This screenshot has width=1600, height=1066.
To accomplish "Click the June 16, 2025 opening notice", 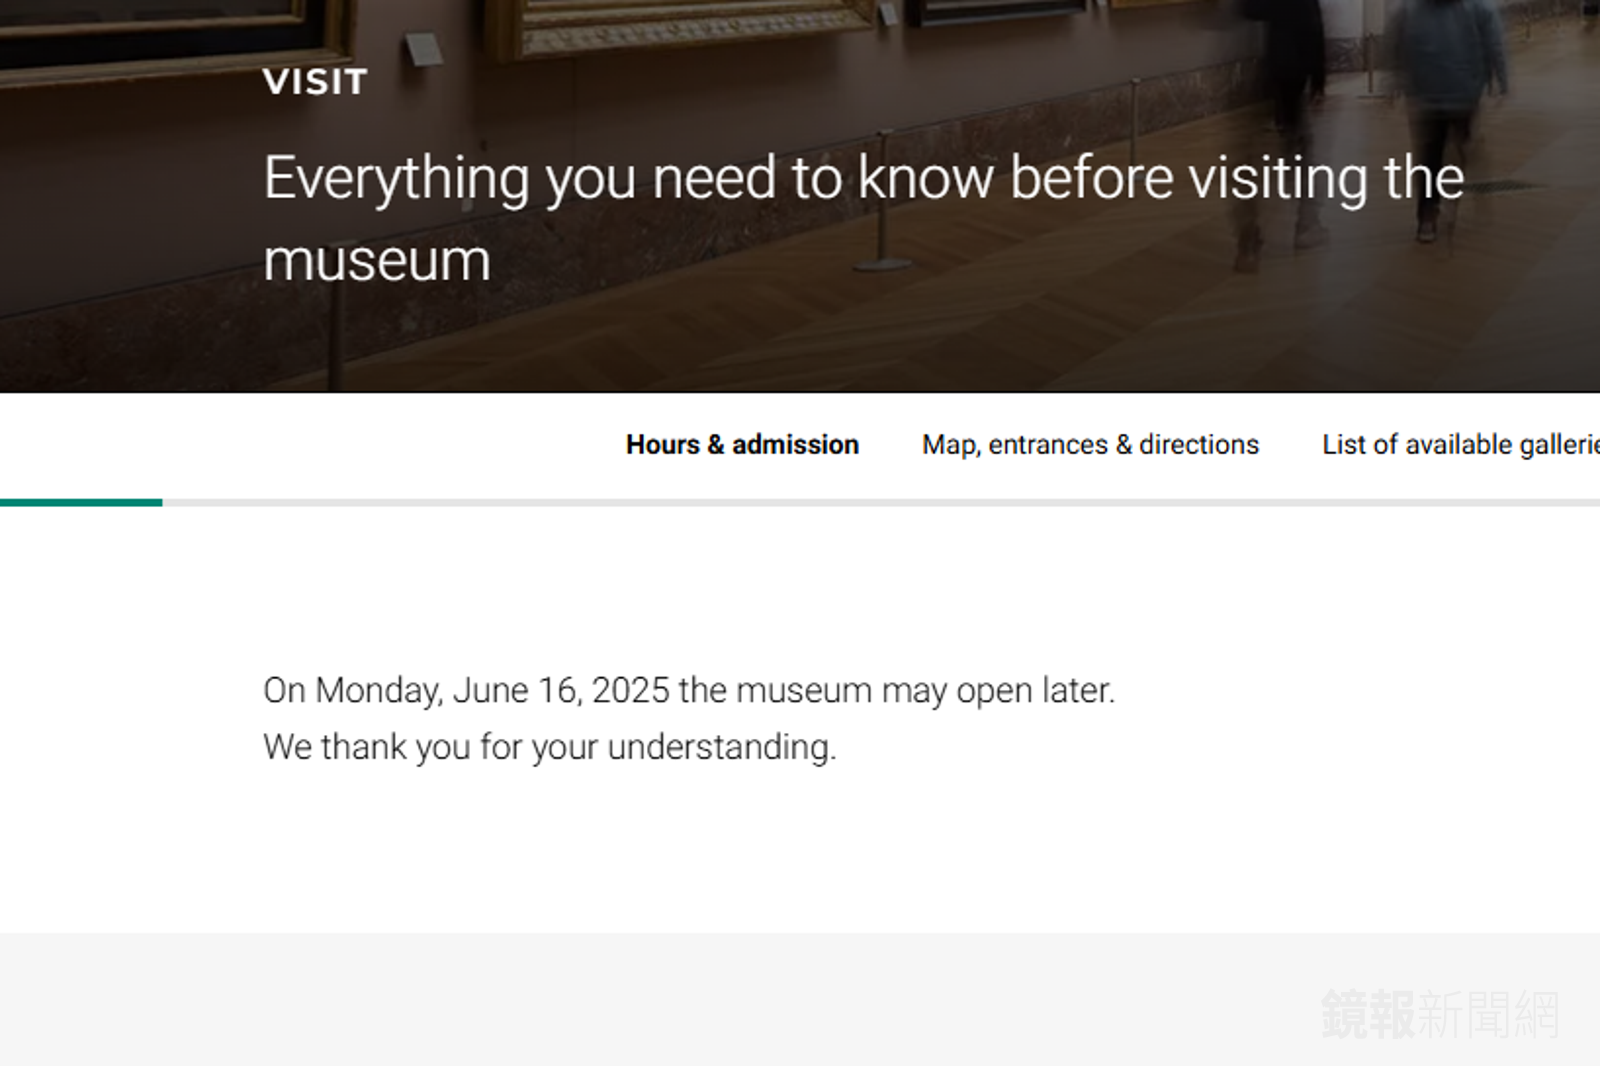I will pos(688,691).
